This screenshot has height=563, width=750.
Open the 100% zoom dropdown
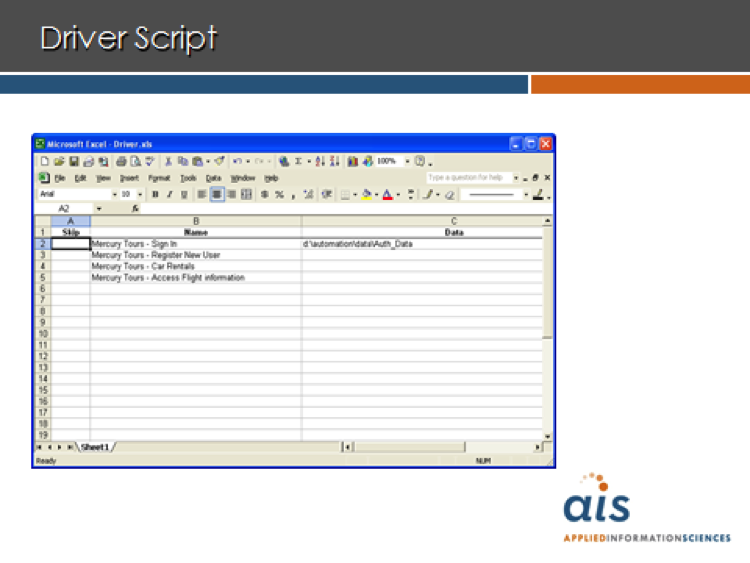click(407, 161)
